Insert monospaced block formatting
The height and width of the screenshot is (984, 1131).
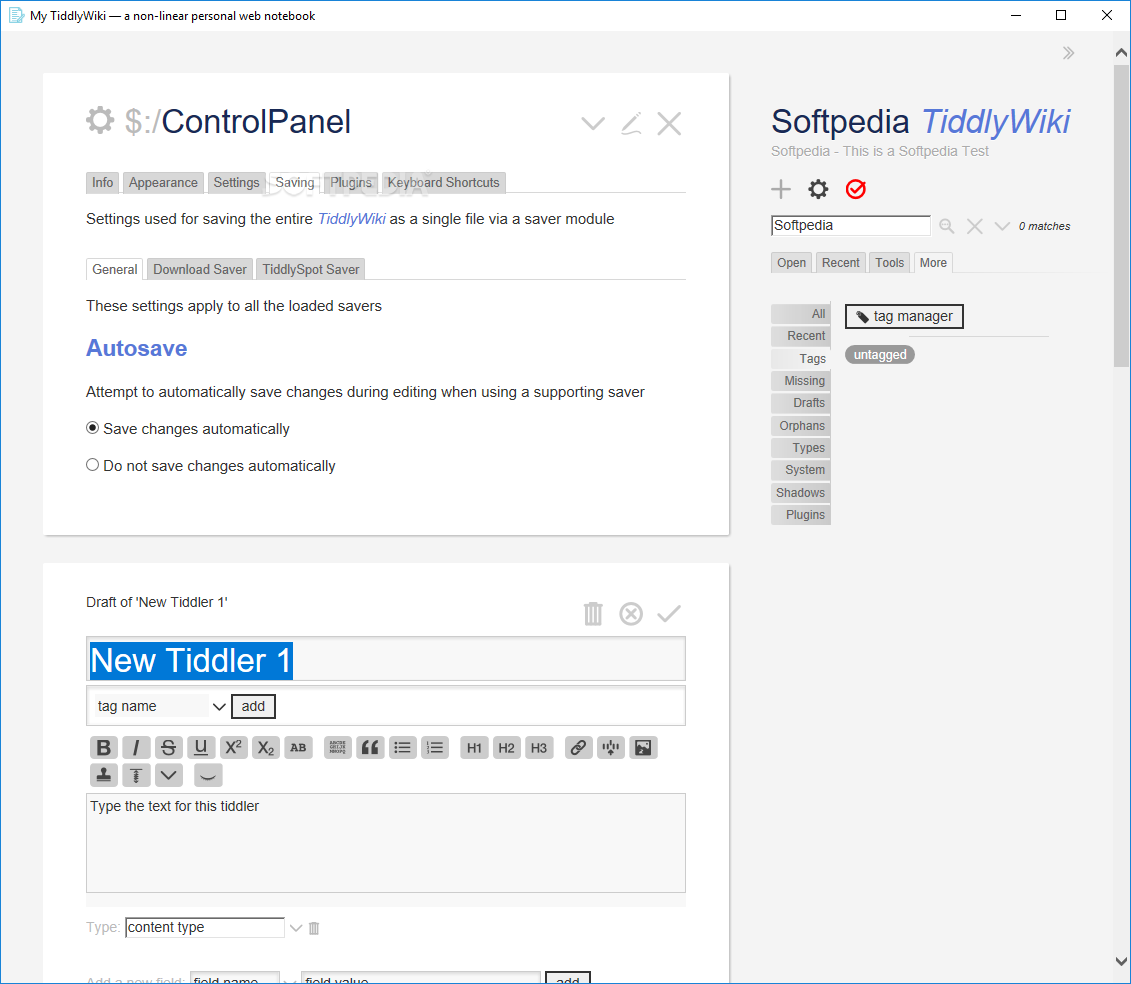pos(337,747)
